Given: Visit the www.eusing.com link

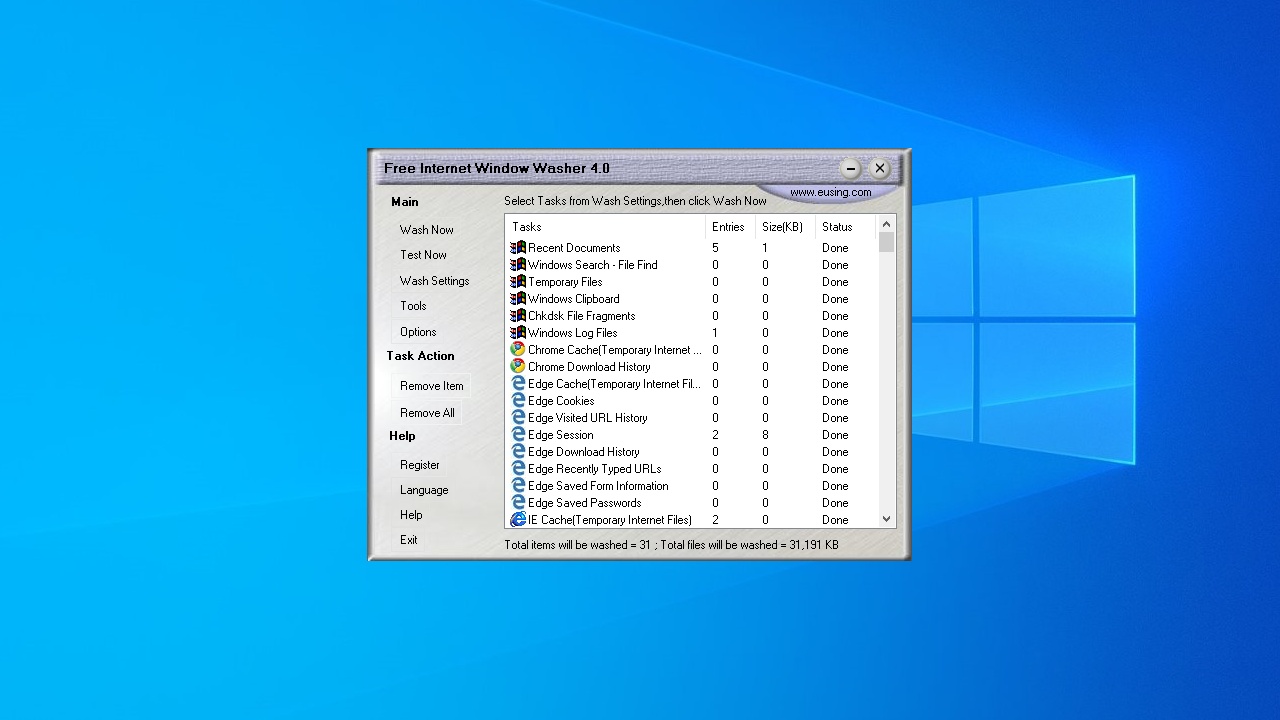Looking at the screenshot, I should [x=831, y=192].
